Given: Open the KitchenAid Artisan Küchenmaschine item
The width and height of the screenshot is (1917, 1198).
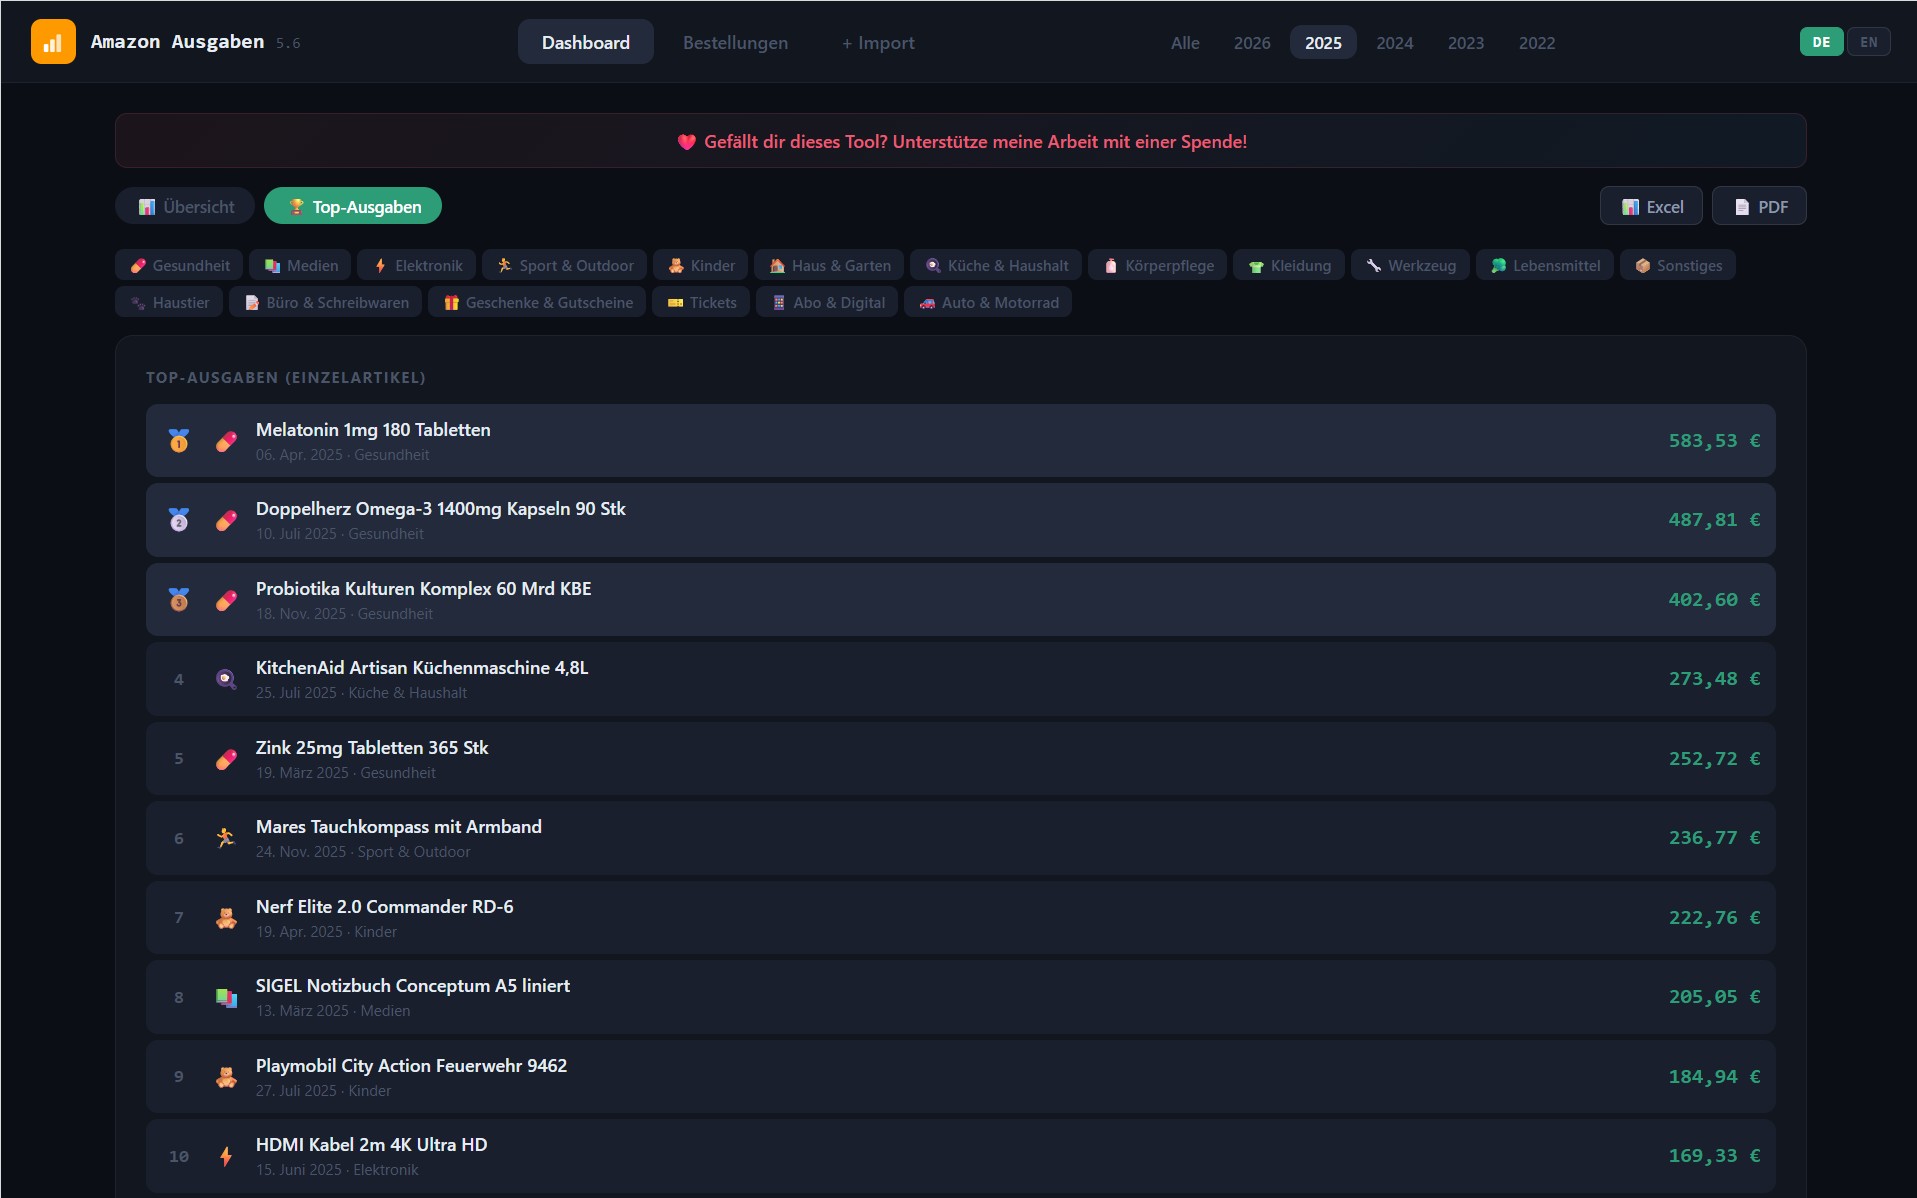Looking at the screenshot, I should (x=960, y=679).
